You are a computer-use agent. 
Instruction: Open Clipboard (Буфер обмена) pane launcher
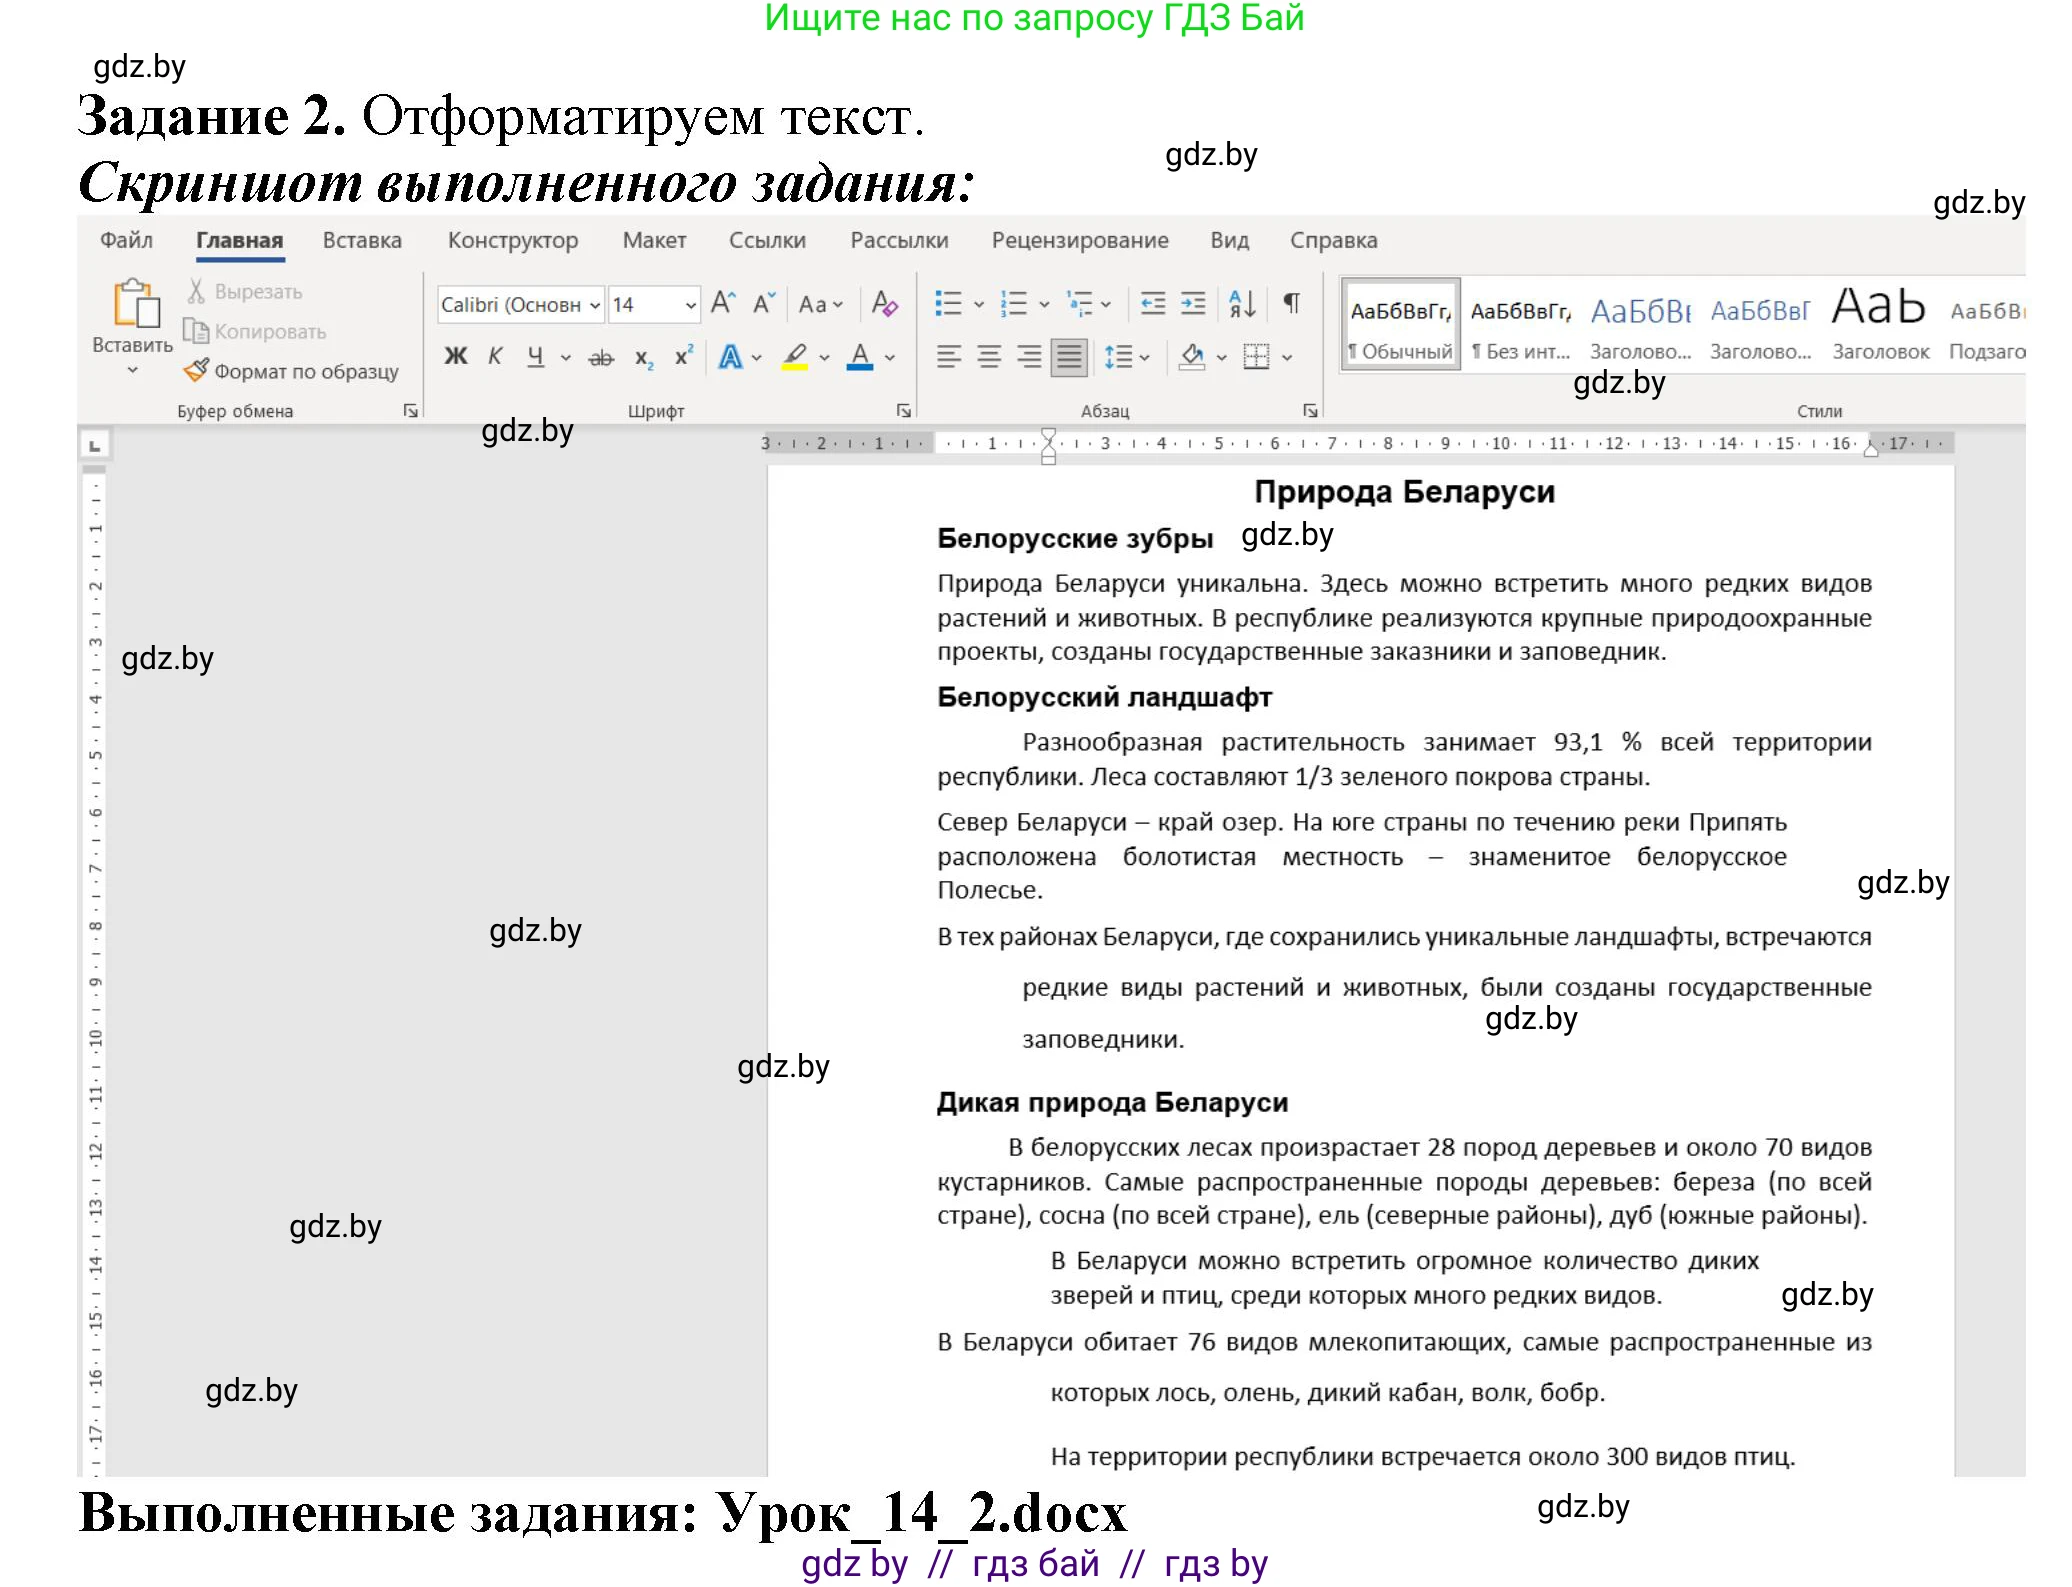[x=410, y=411]
